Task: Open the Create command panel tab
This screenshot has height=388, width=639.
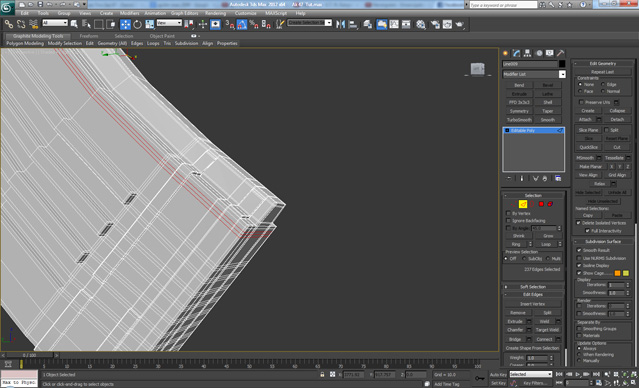Action: tap(506, 53)
